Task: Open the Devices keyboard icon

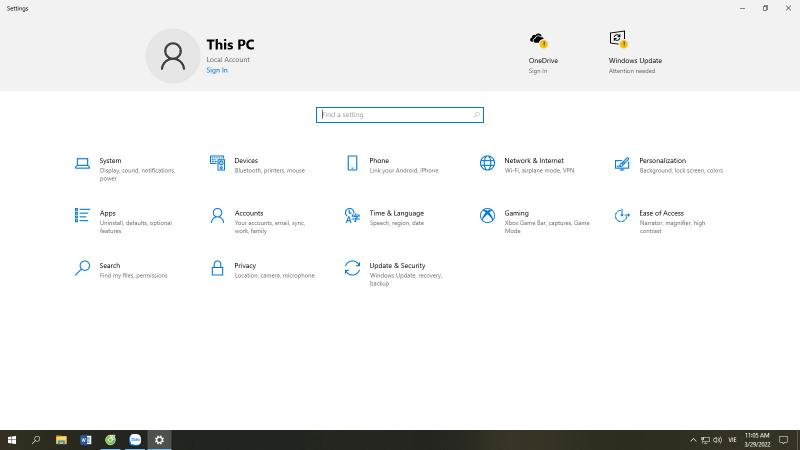Action: tap(217, 163)
